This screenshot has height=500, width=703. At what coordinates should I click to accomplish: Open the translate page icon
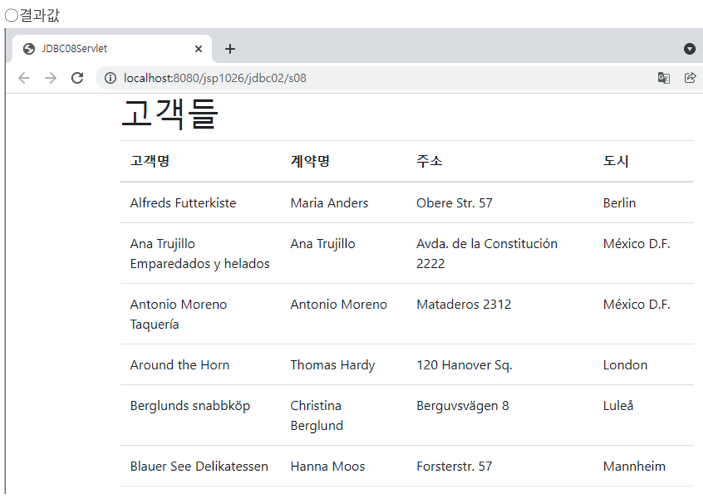click(664, 78)
